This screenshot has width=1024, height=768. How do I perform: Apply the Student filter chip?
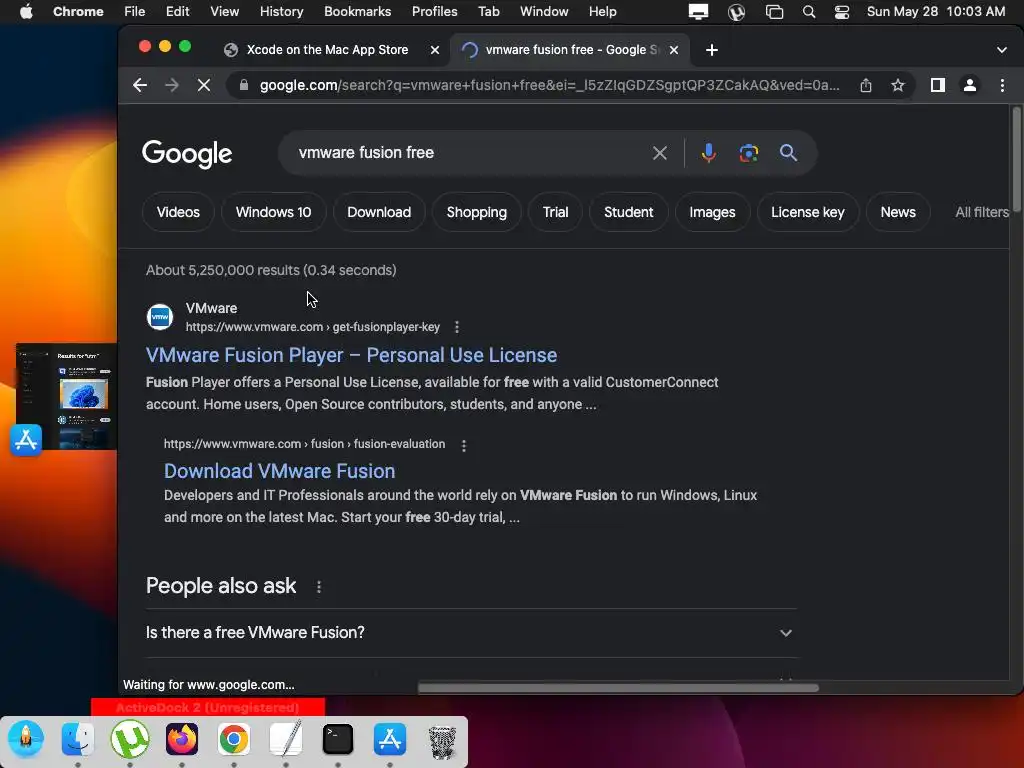click(628, 212)
